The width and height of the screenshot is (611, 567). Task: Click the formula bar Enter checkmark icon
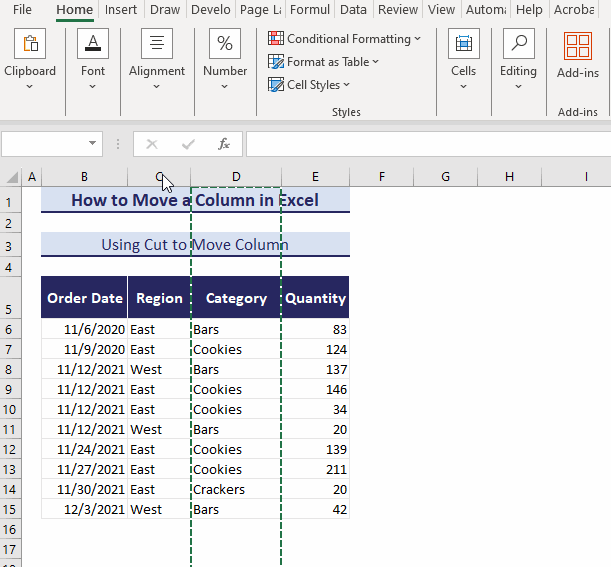pyautogui.click(x=188, y=144)
